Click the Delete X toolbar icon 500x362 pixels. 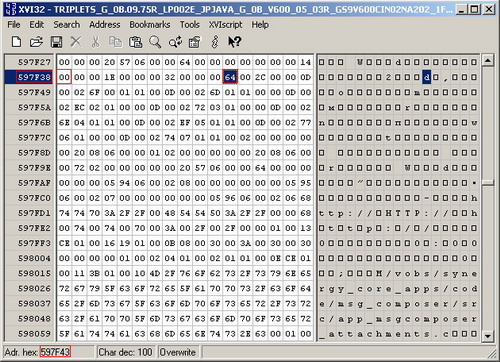(76, 42)
